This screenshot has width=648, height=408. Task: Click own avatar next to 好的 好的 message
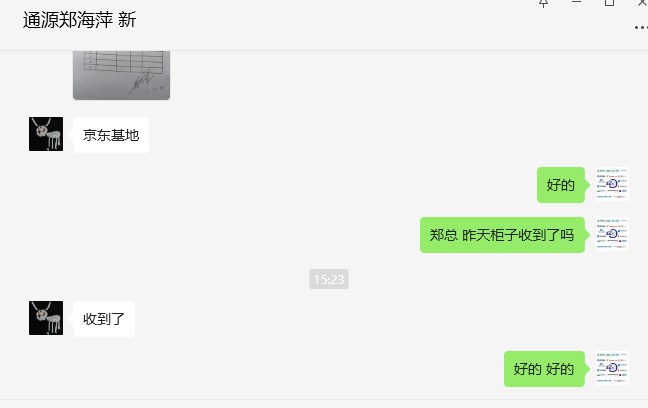(612, 368)
